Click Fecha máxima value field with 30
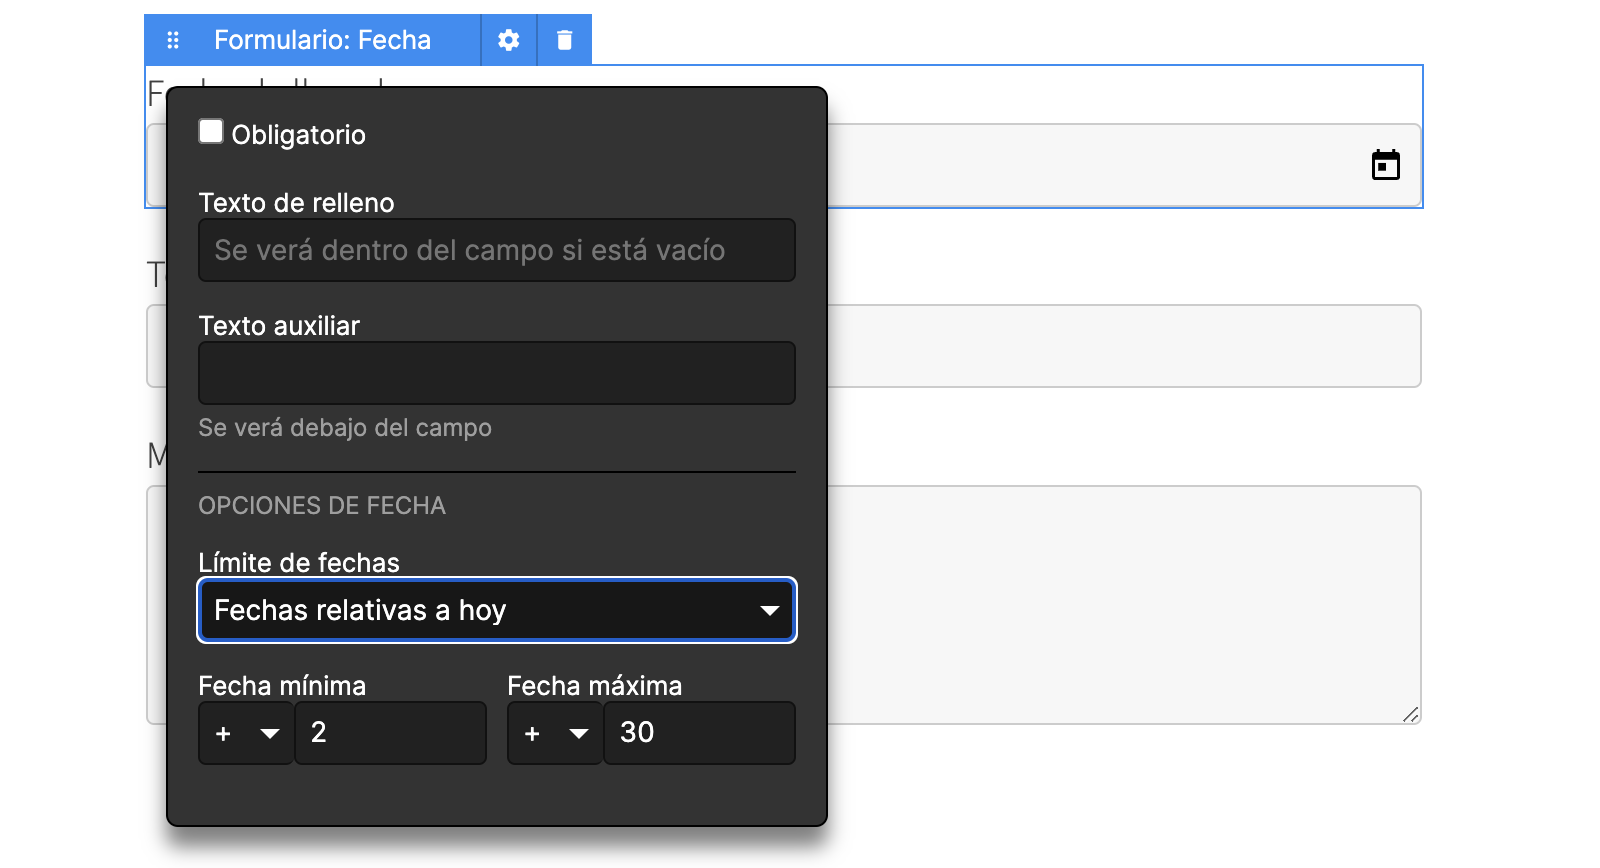1600x868 pixels. click(700, 733)
